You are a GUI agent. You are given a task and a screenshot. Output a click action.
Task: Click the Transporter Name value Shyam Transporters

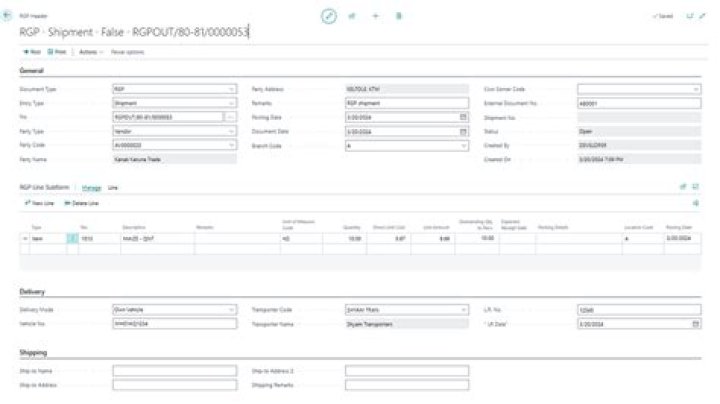pos(407,324)
